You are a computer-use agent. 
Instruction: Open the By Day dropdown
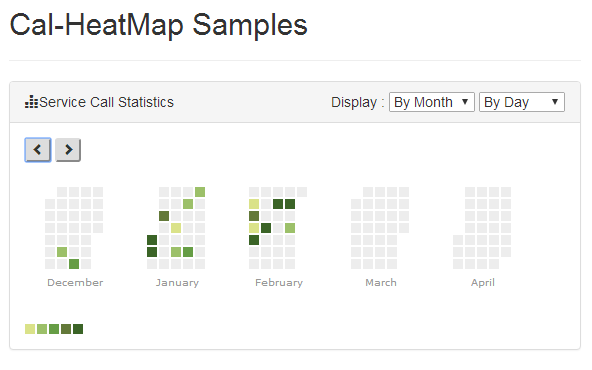tap(522, 102)
